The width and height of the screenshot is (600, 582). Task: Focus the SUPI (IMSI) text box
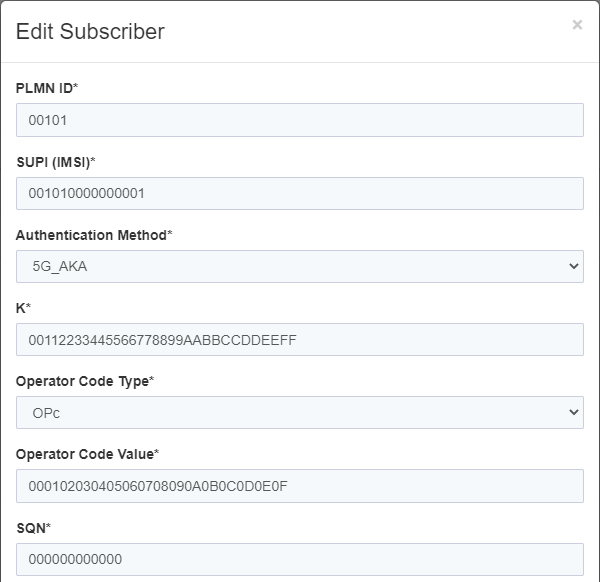299,193
